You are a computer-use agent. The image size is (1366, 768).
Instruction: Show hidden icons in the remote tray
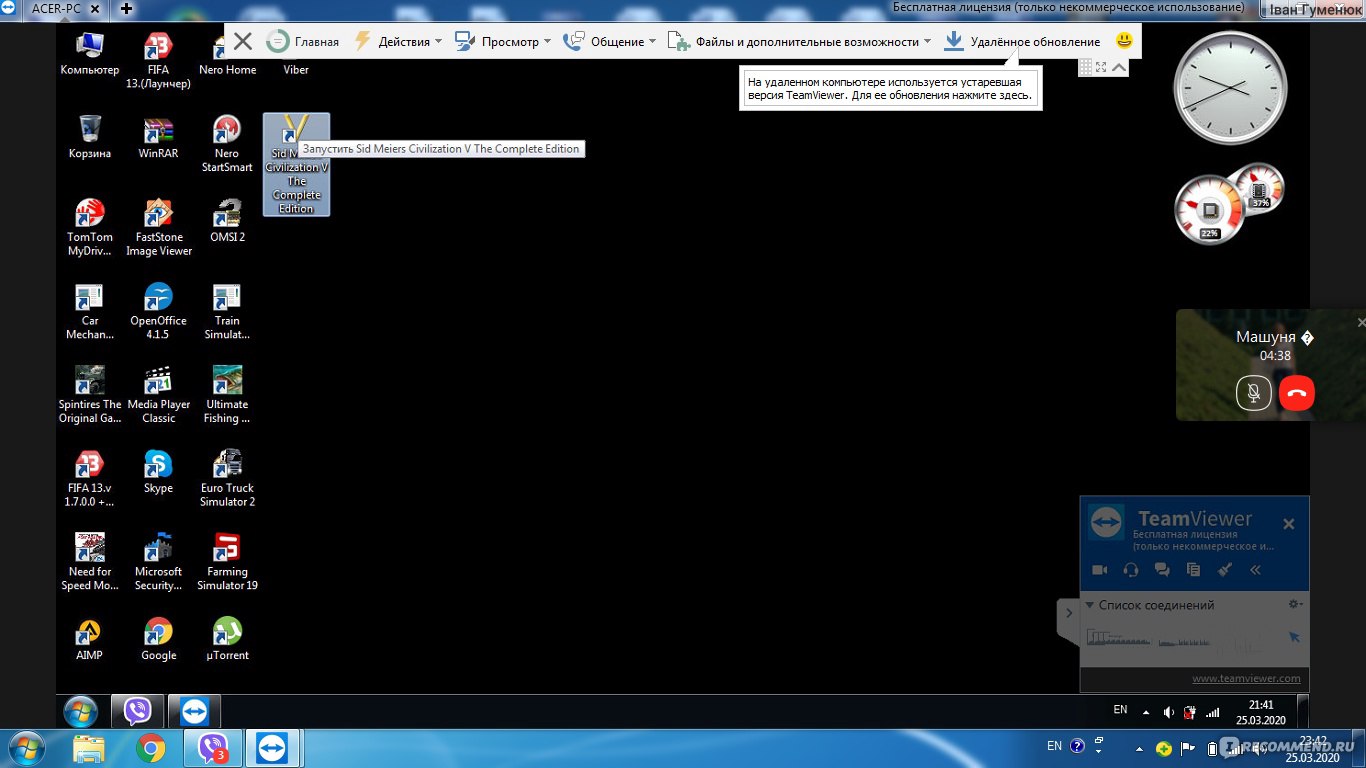pyautogui.click(x=1146, y=713)
